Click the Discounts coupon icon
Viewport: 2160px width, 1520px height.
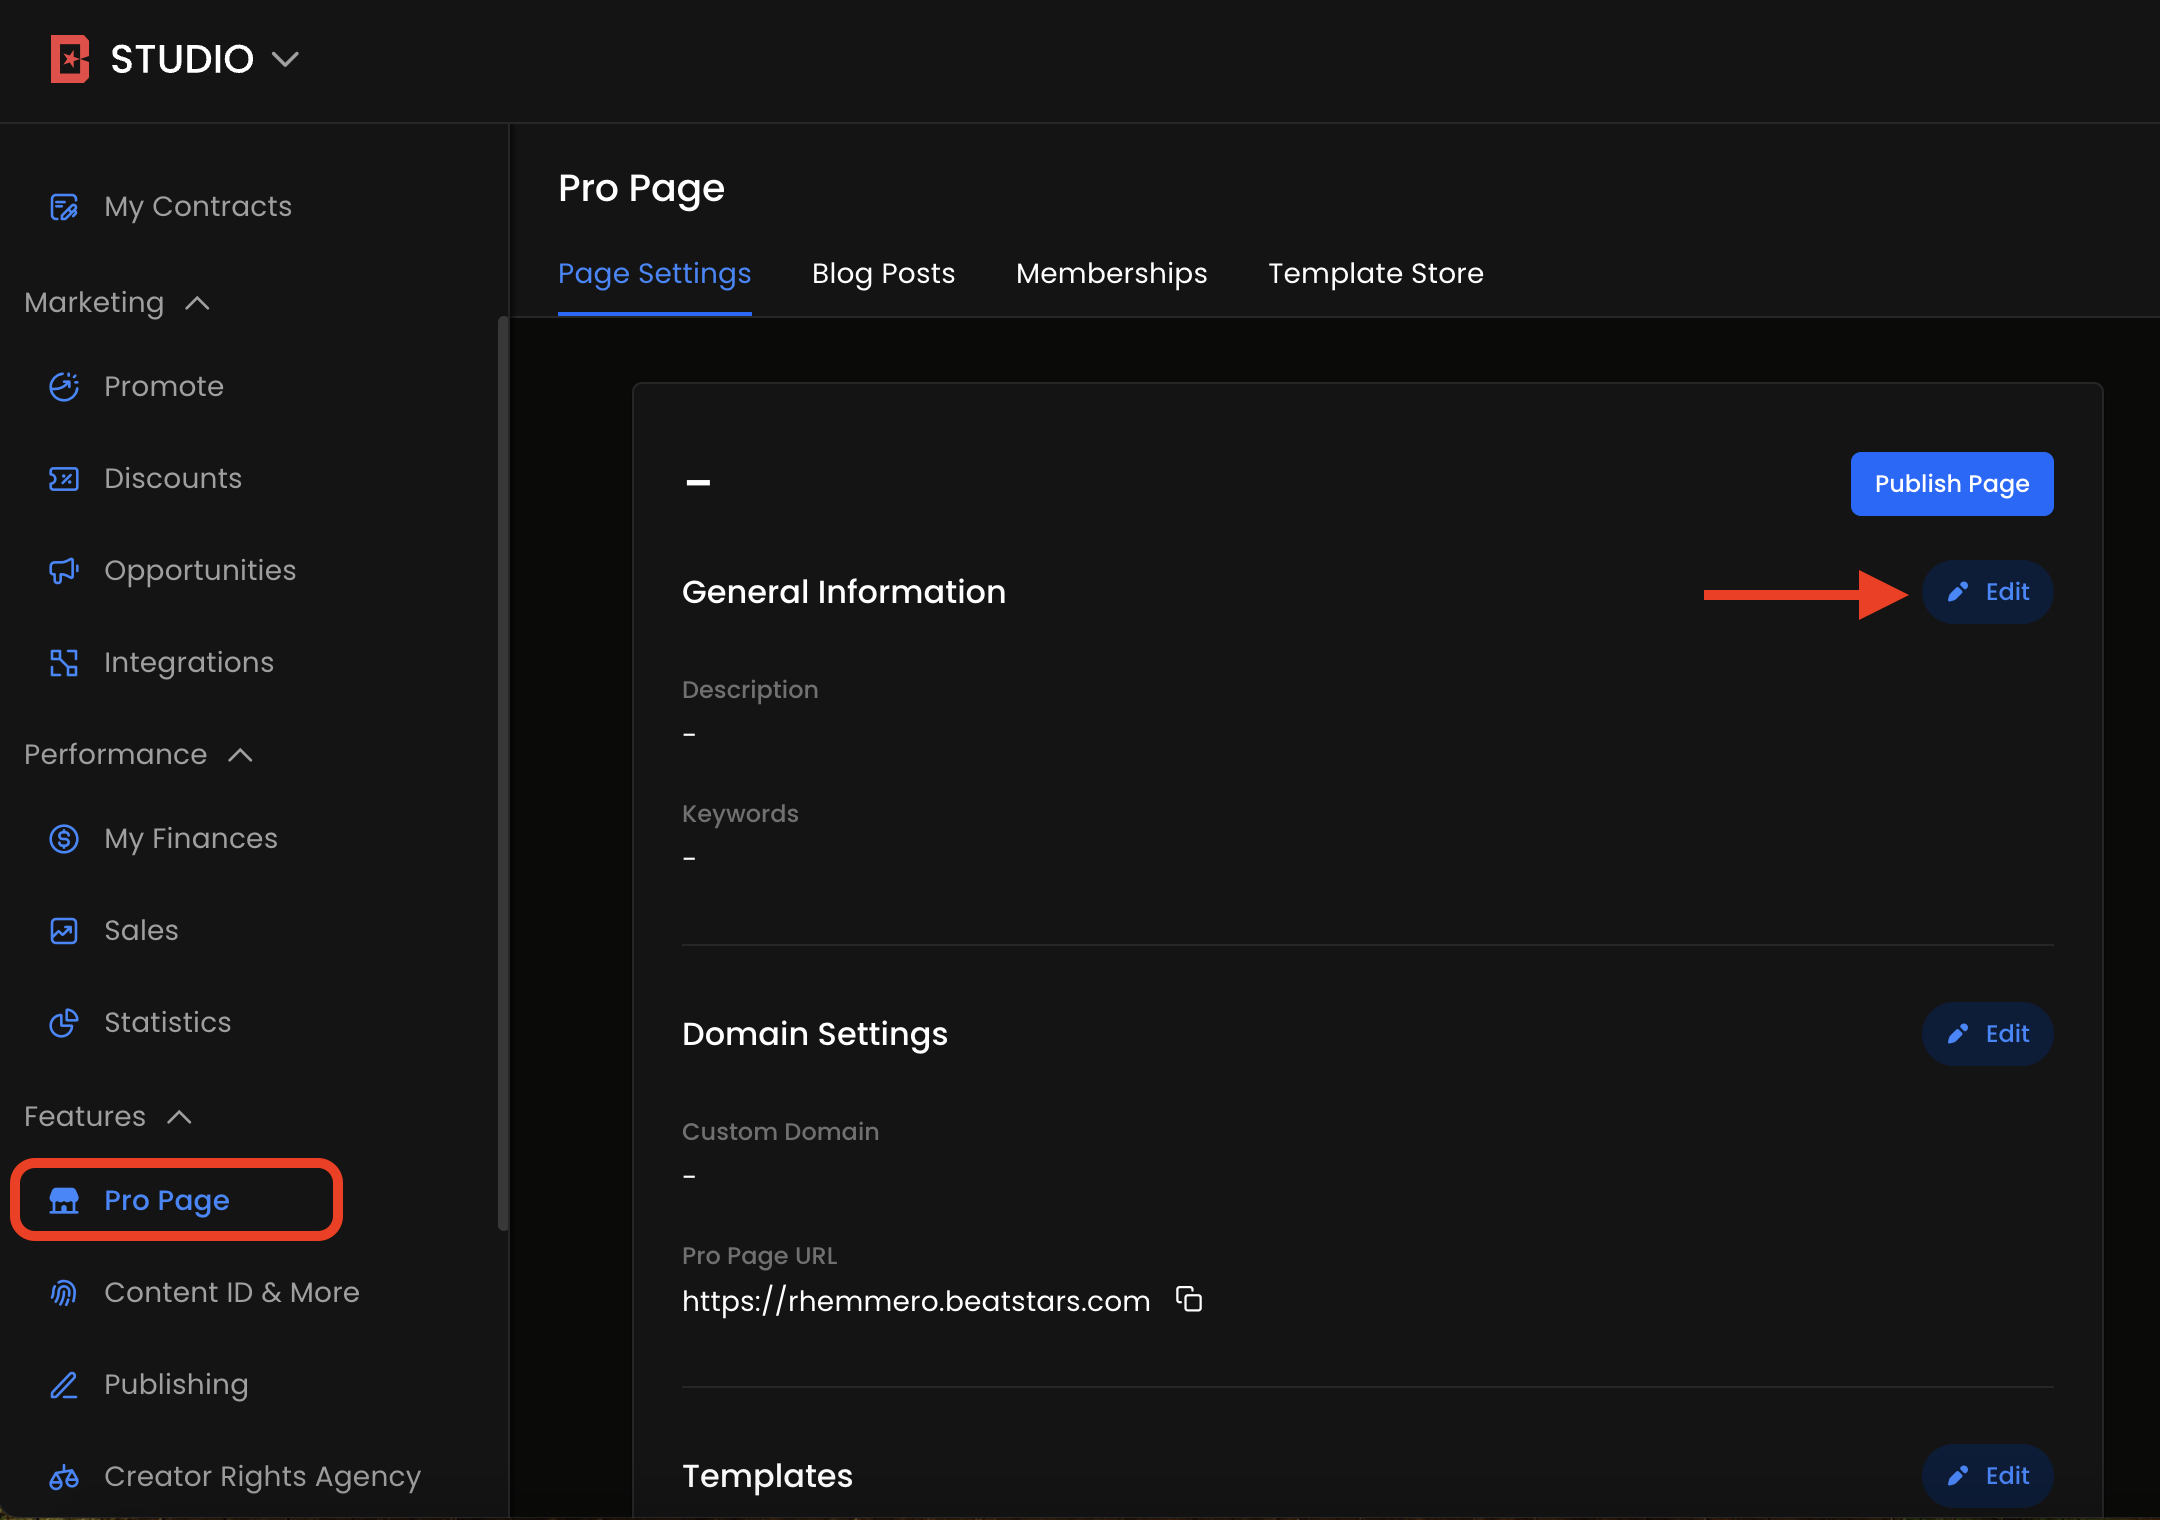point(64,479)
